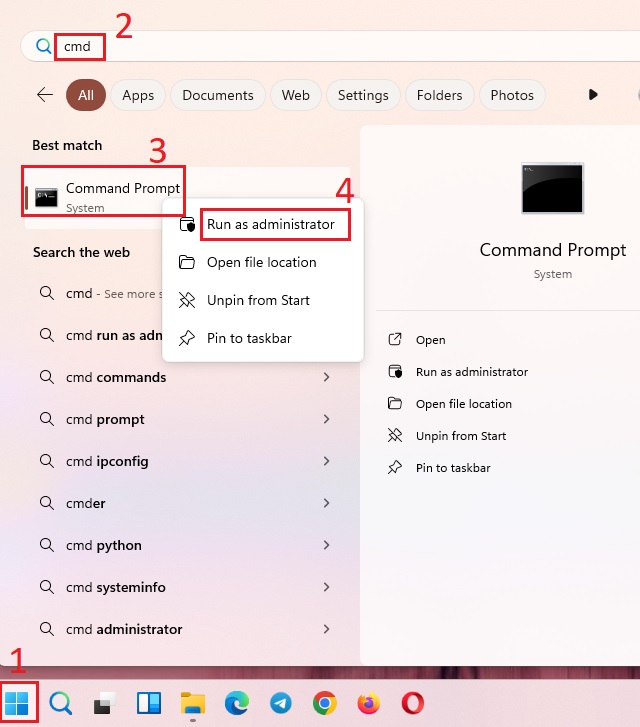This screenshot has width=640, height=727.
Task: Select the 'cmd commands' suggestion text
Action: 116,377
